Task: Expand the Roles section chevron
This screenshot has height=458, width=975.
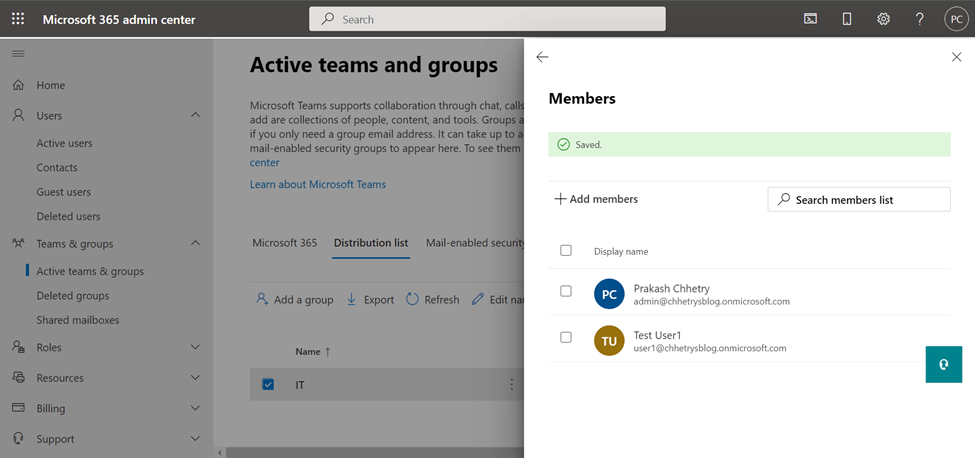Action: point(195,347)
